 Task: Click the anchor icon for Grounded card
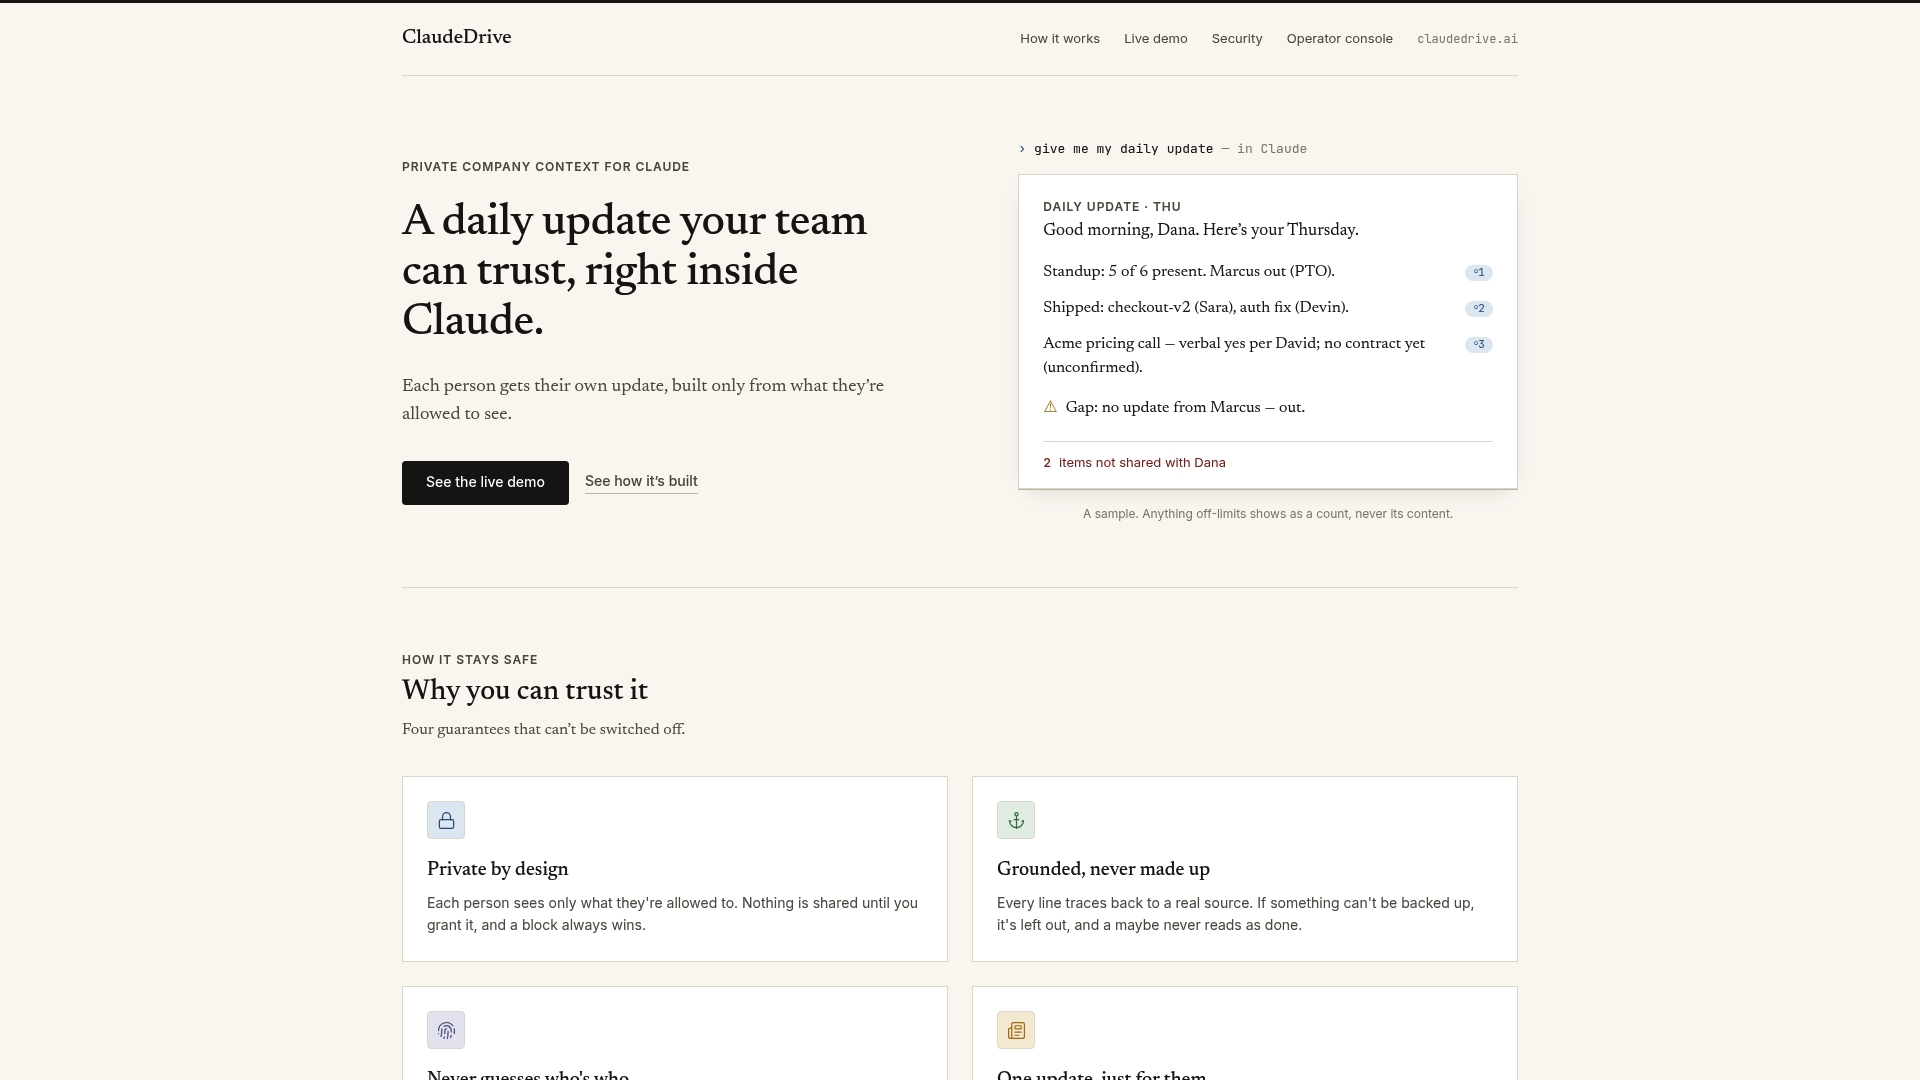tap(1016, 820)
